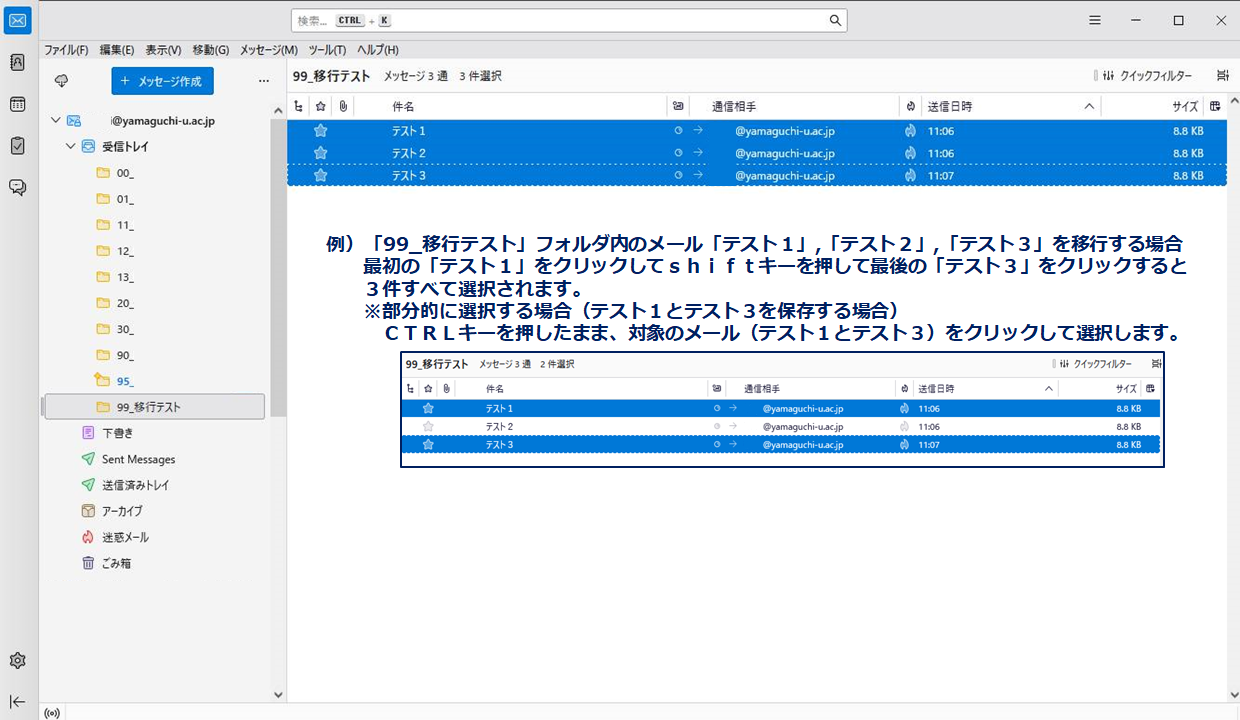Open the メッセージ(M) menu
Image resolution: width=1240 pixels, height=720 pixels.
point(269,50)
